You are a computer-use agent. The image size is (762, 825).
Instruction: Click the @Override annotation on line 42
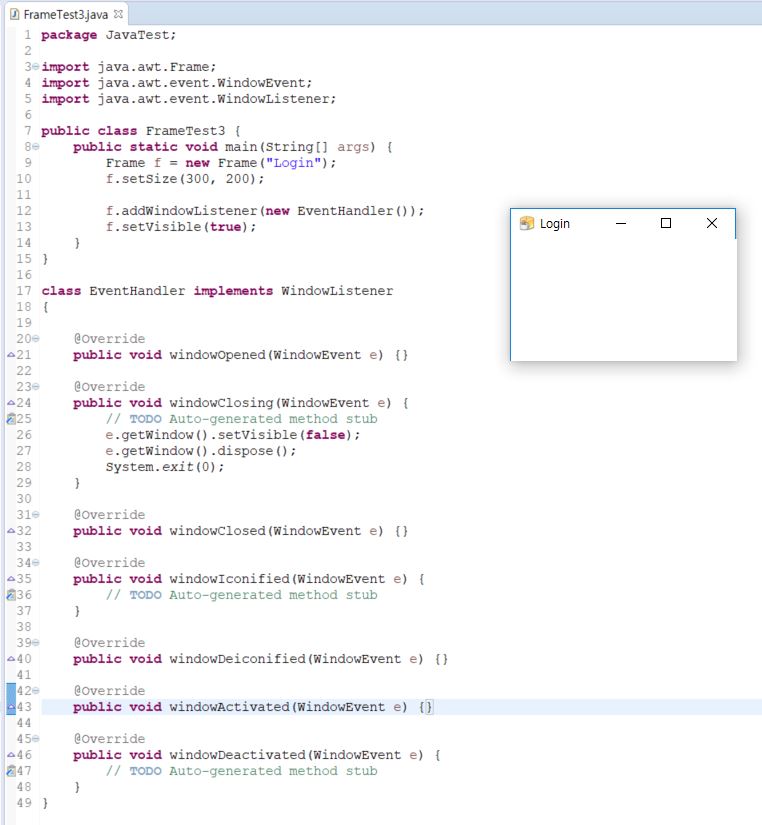click(109, 691)
